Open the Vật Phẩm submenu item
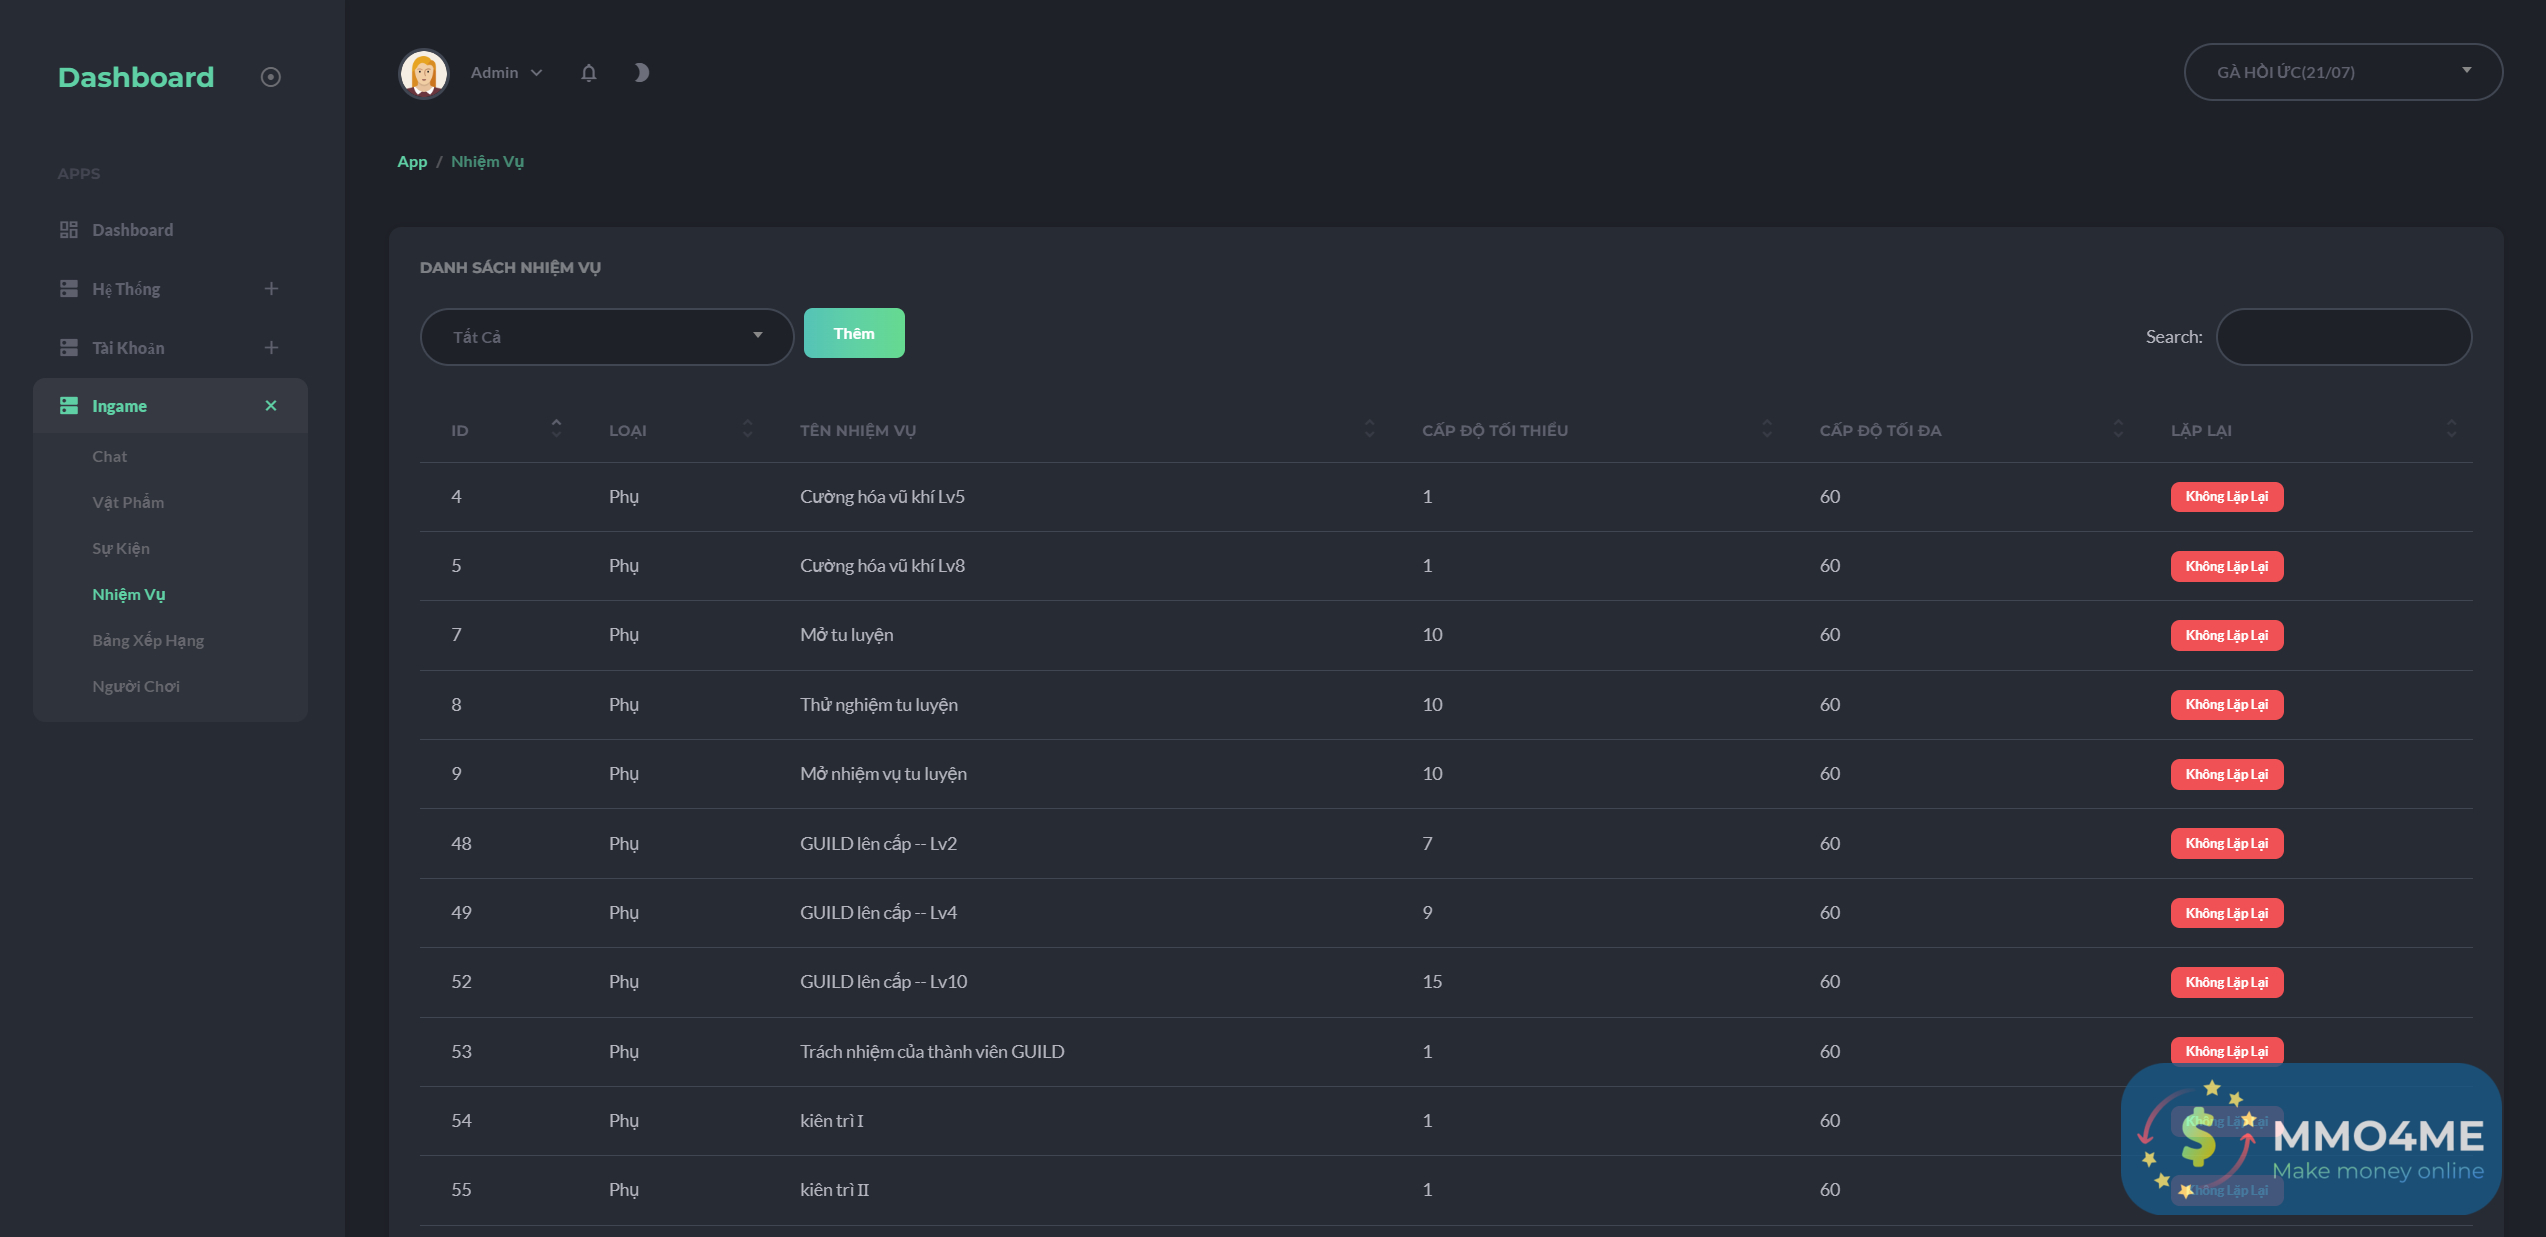Screen dimensions: 2546x1237 click(x=128, y=503)
